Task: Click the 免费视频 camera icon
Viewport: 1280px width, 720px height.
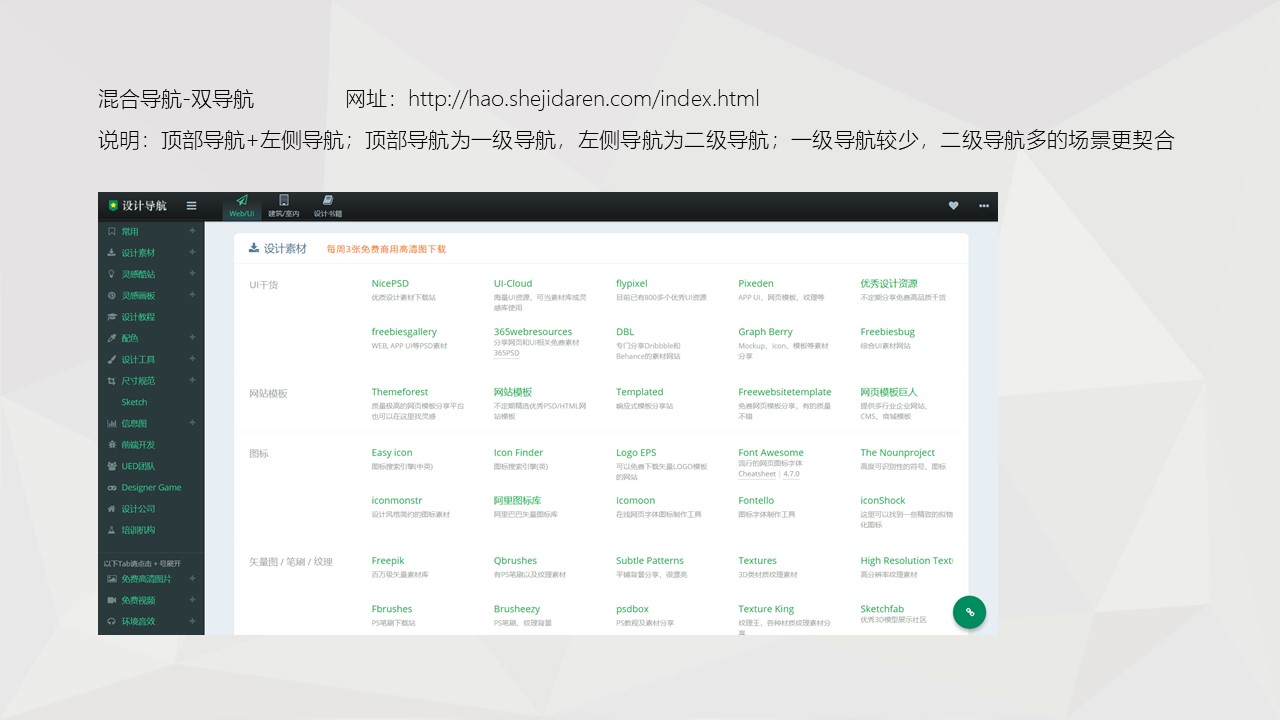Action: click(x=112, y=600)
